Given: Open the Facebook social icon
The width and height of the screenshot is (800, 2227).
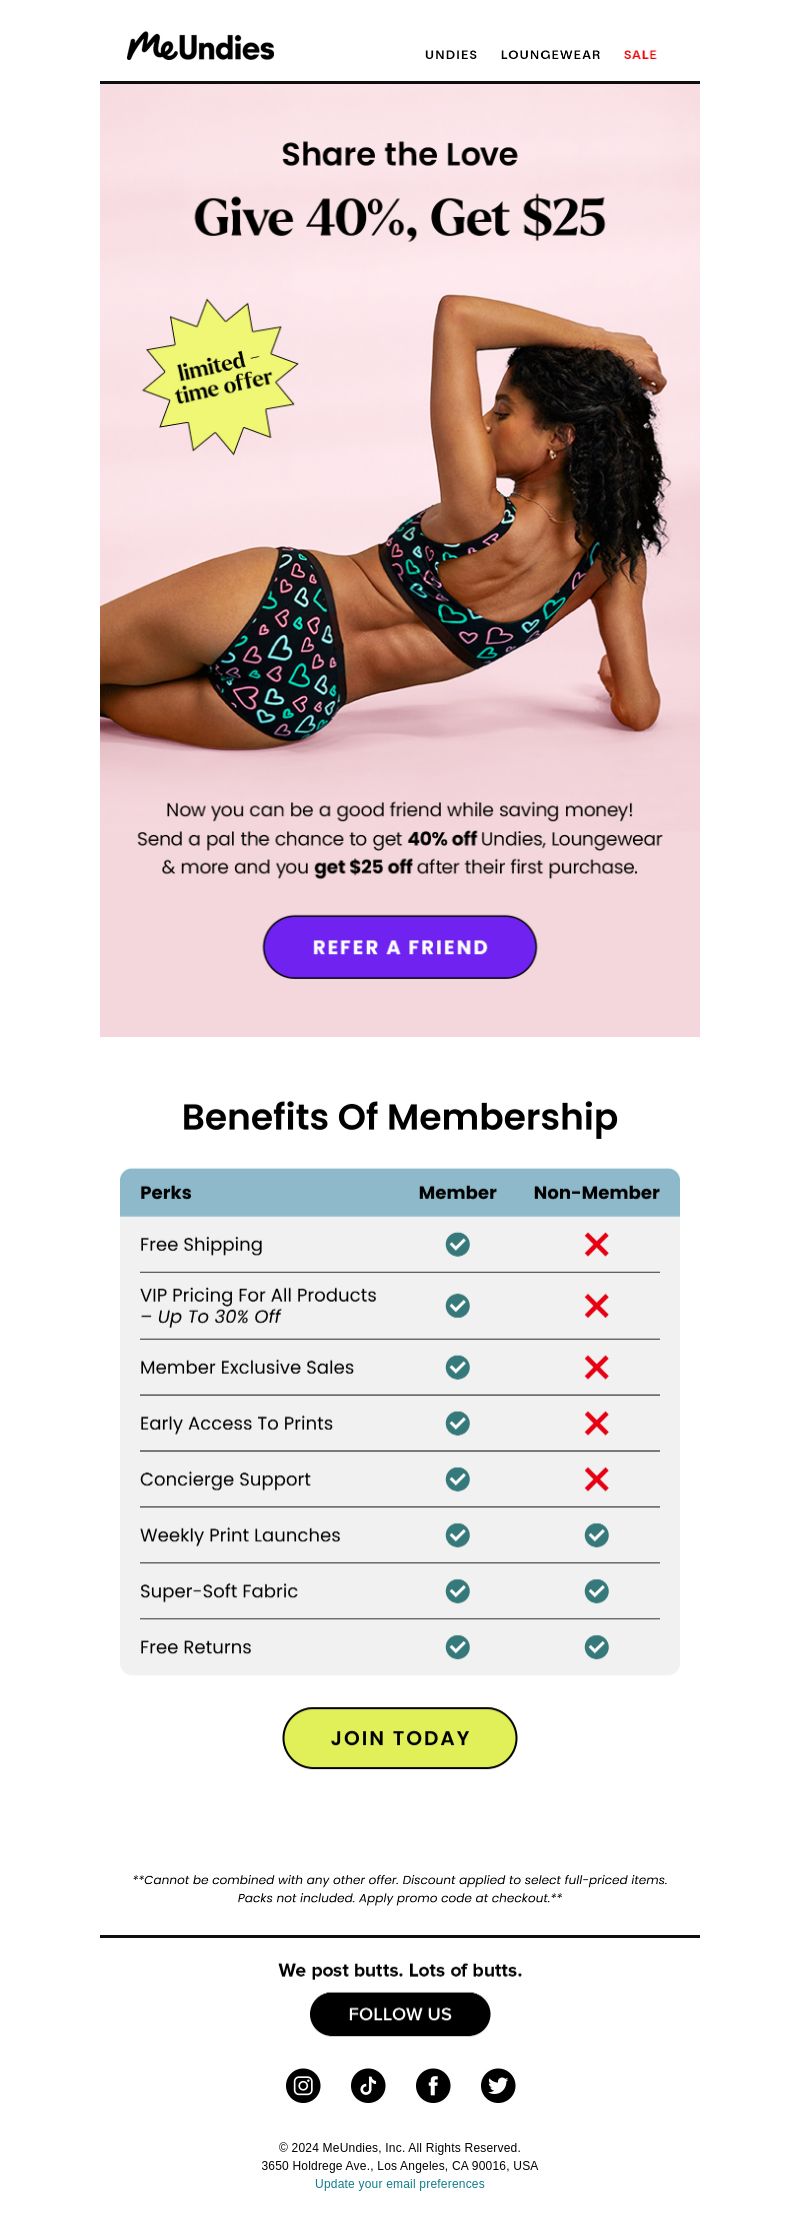Looking at the screenshot, I should tap(433, 2085).
